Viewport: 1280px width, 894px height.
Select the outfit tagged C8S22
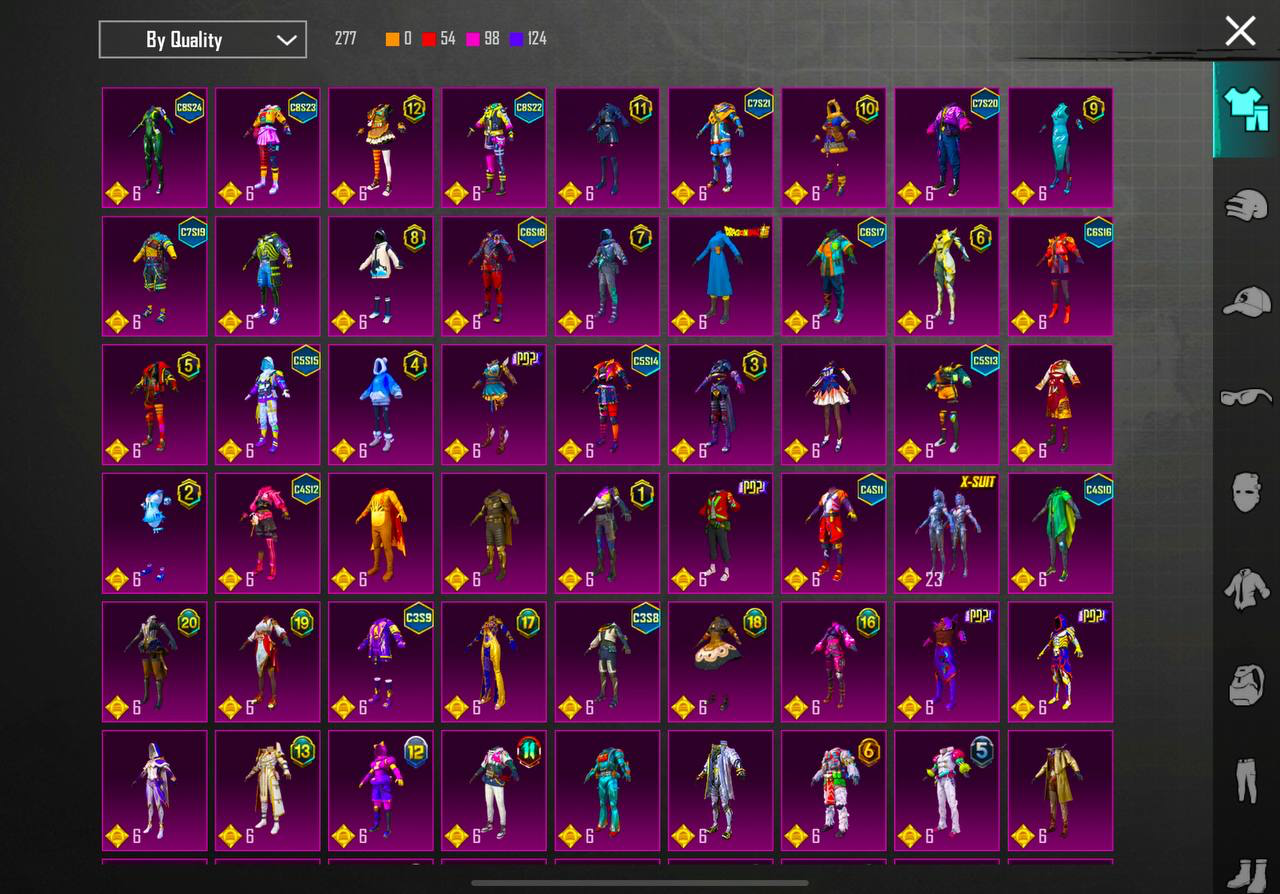(494, 147)
